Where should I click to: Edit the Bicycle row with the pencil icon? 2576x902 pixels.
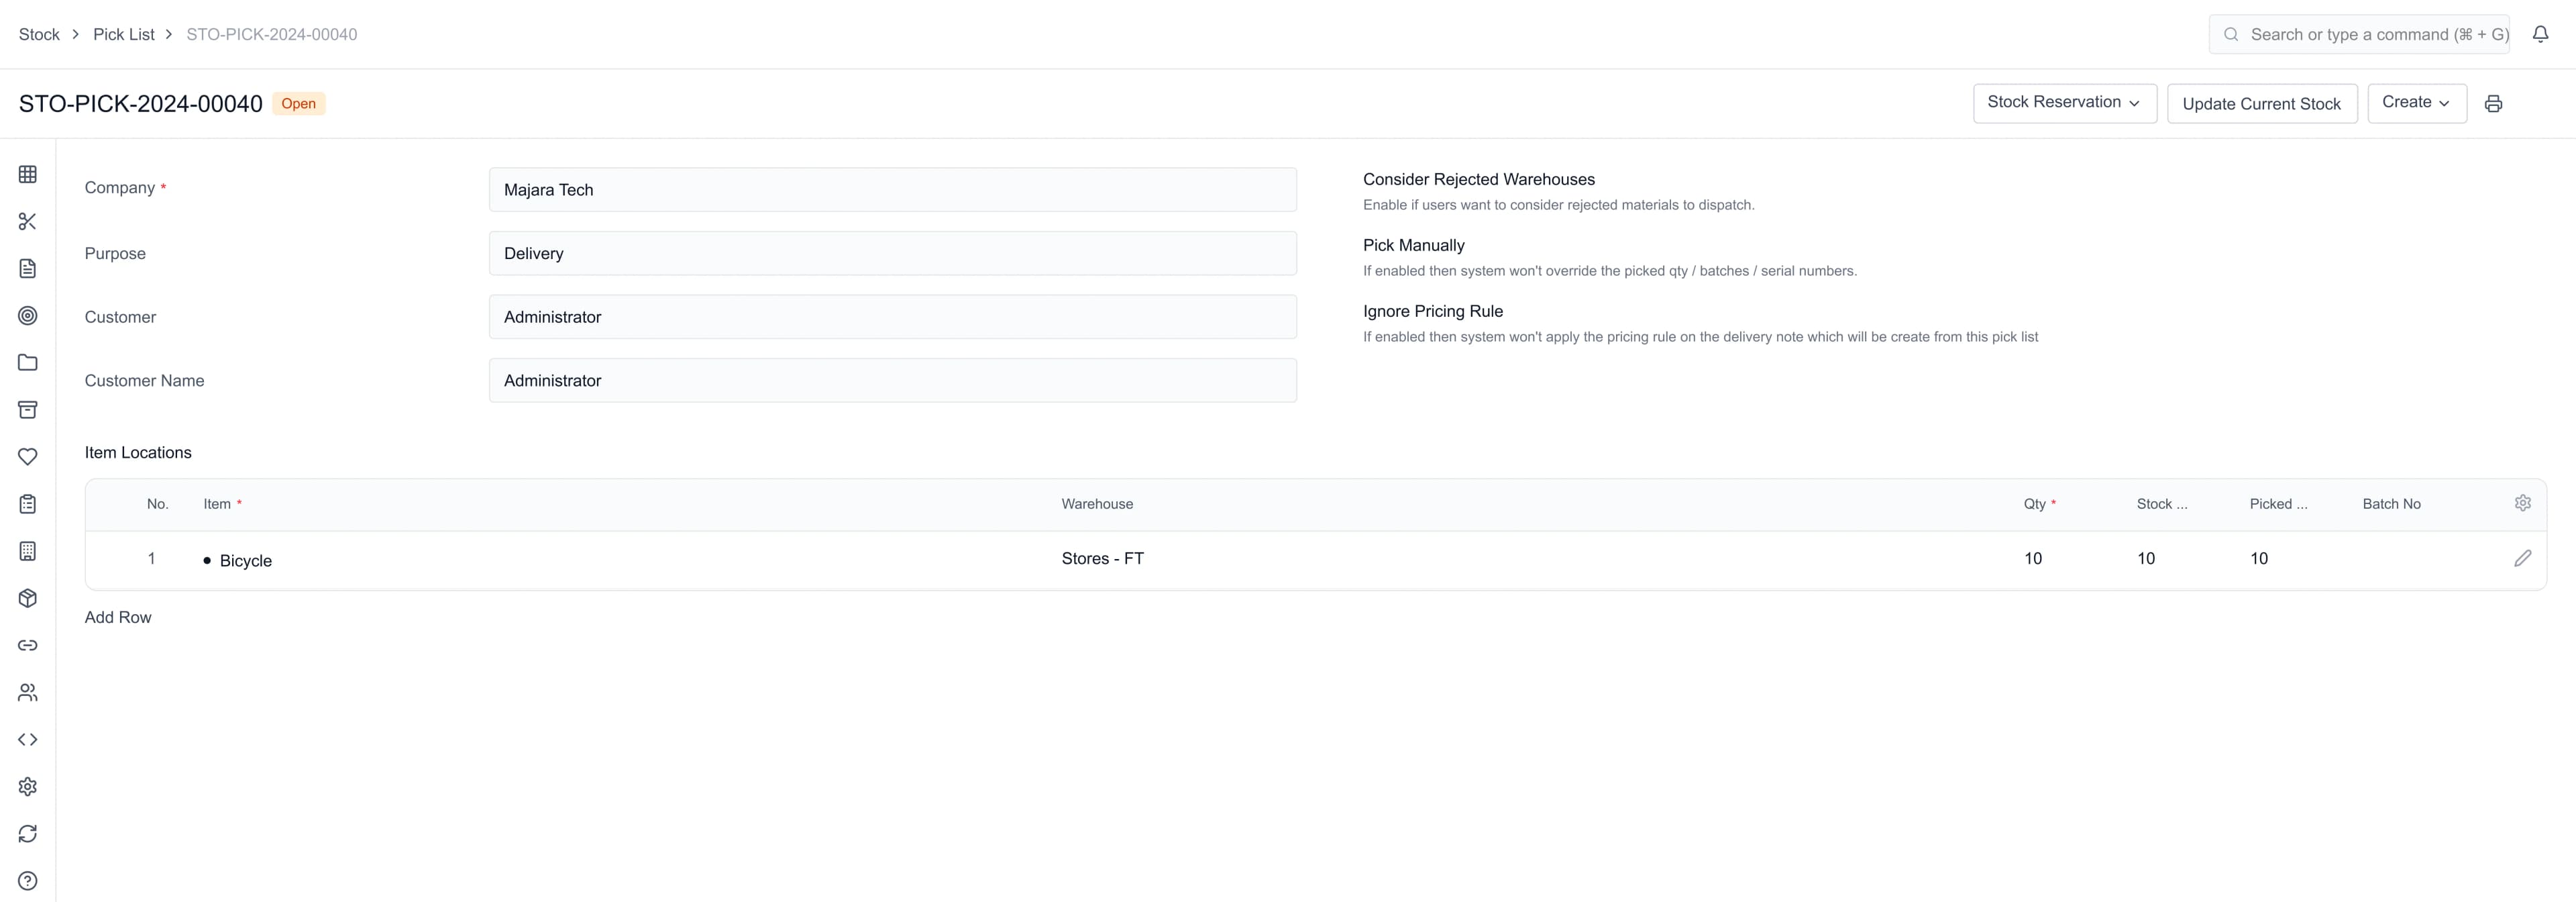[2523, 558]
